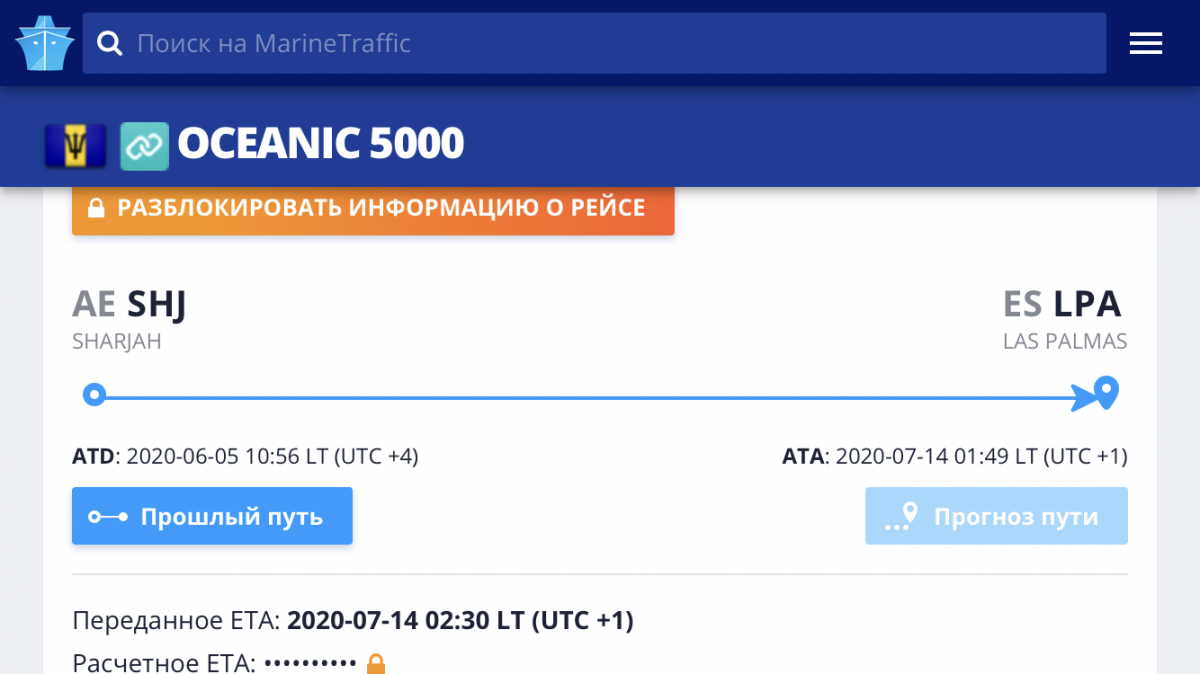Click 'Разблокировать информацию о рейсе' button
The image size is (1200, 674).
point(373,208)
